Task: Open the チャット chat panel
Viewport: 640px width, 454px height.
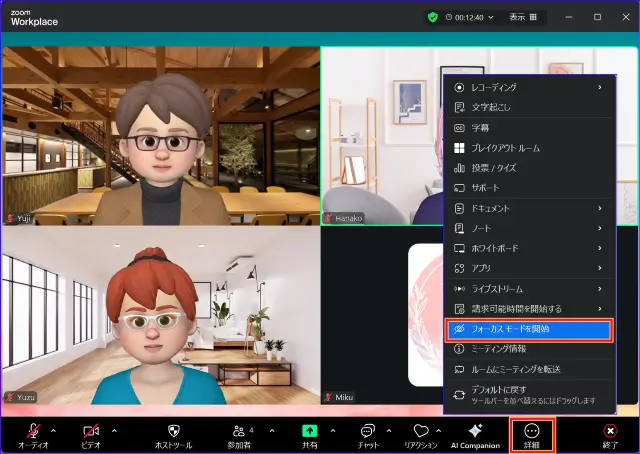Action: click(368, 435)
